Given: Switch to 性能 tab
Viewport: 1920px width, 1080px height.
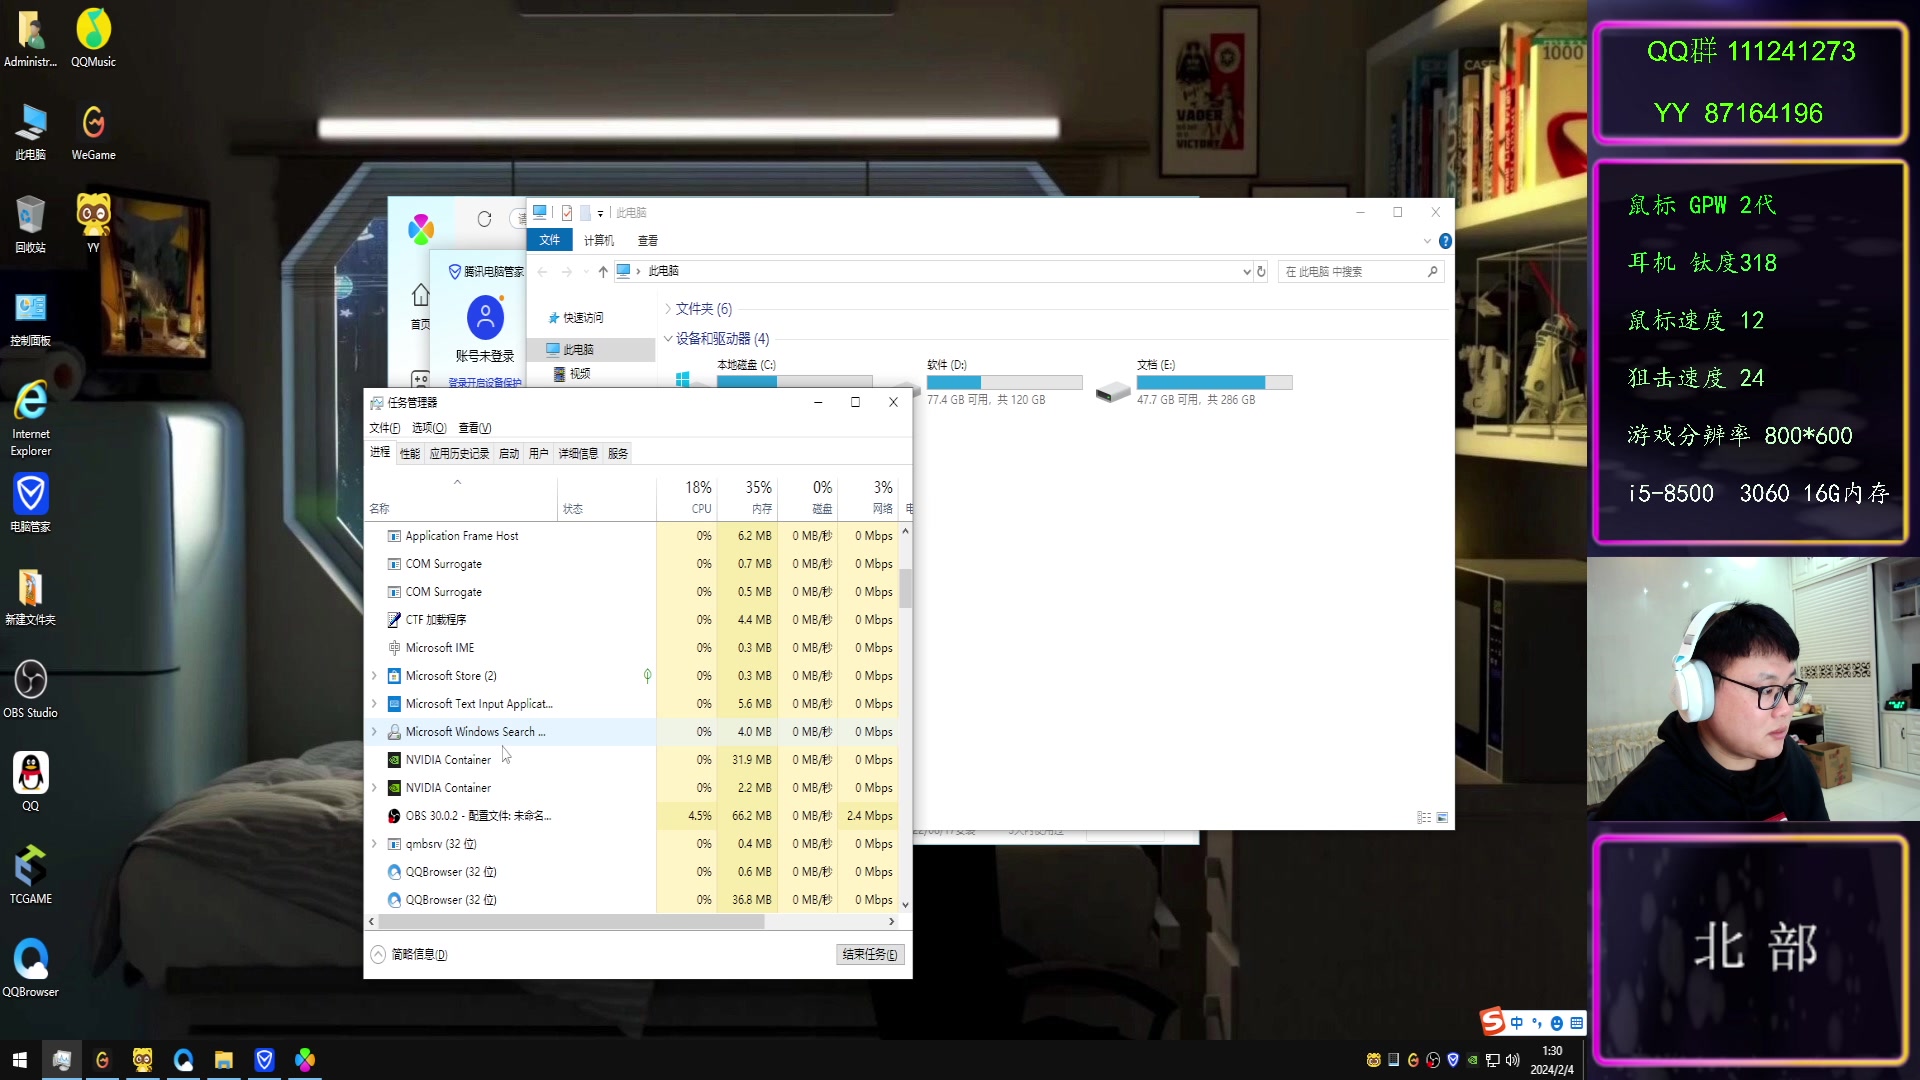Looking at the screenshot, I should click(x=410, y=454).
